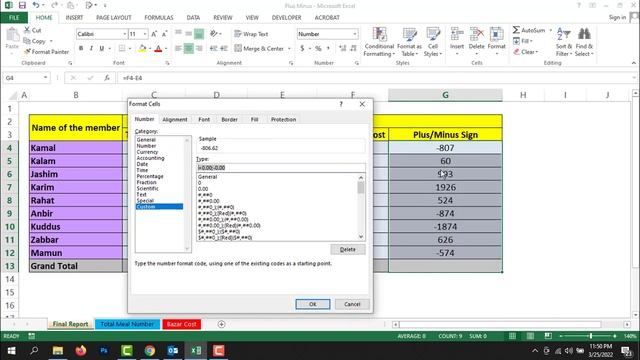Apply the Comma Style icon
This screenshot has width=640, height=360.
coord(328,49)
